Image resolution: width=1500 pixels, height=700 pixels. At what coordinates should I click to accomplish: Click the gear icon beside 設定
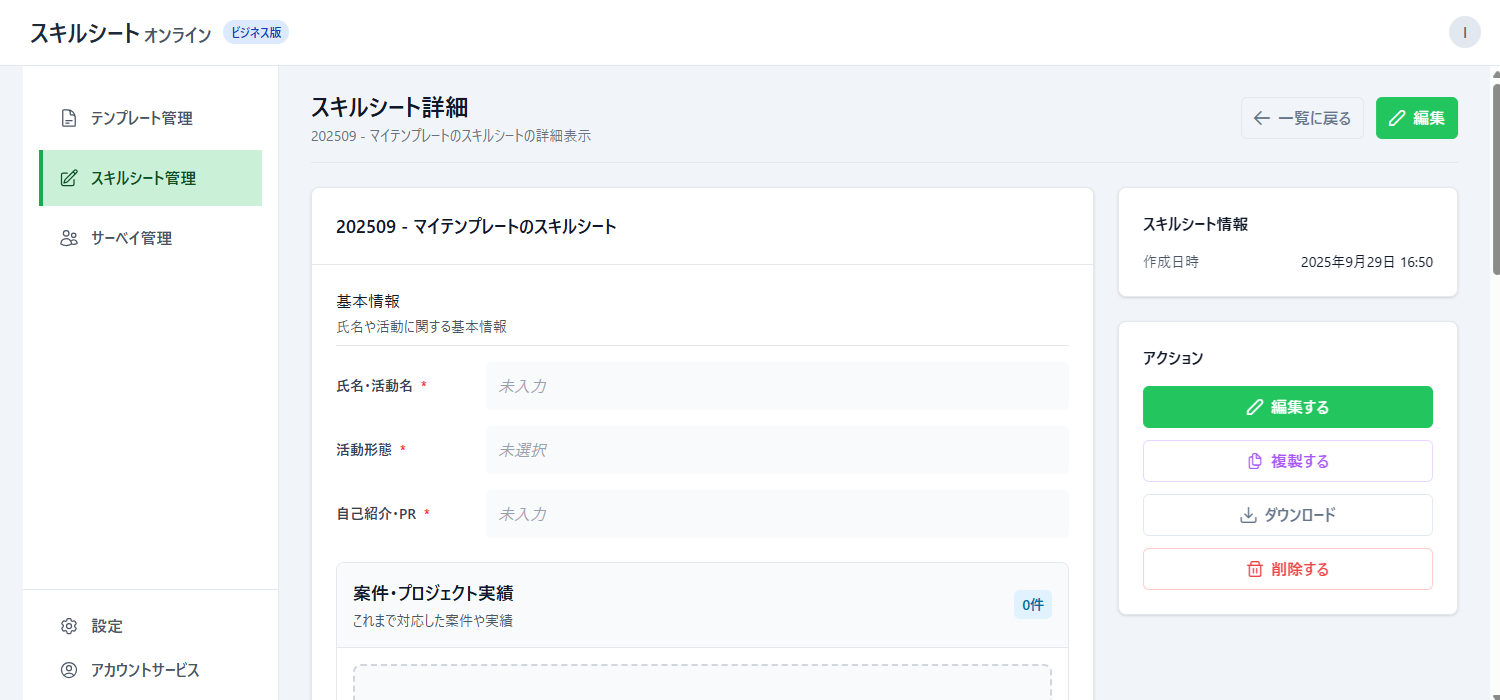pos(69,626)
